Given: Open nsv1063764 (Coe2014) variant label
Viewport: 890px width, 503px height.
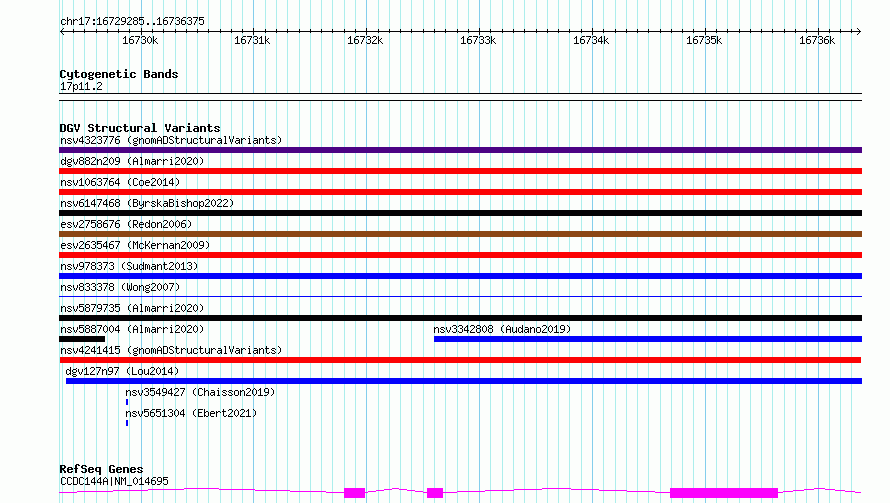Looking at the screenshot, I should point(120,182).
